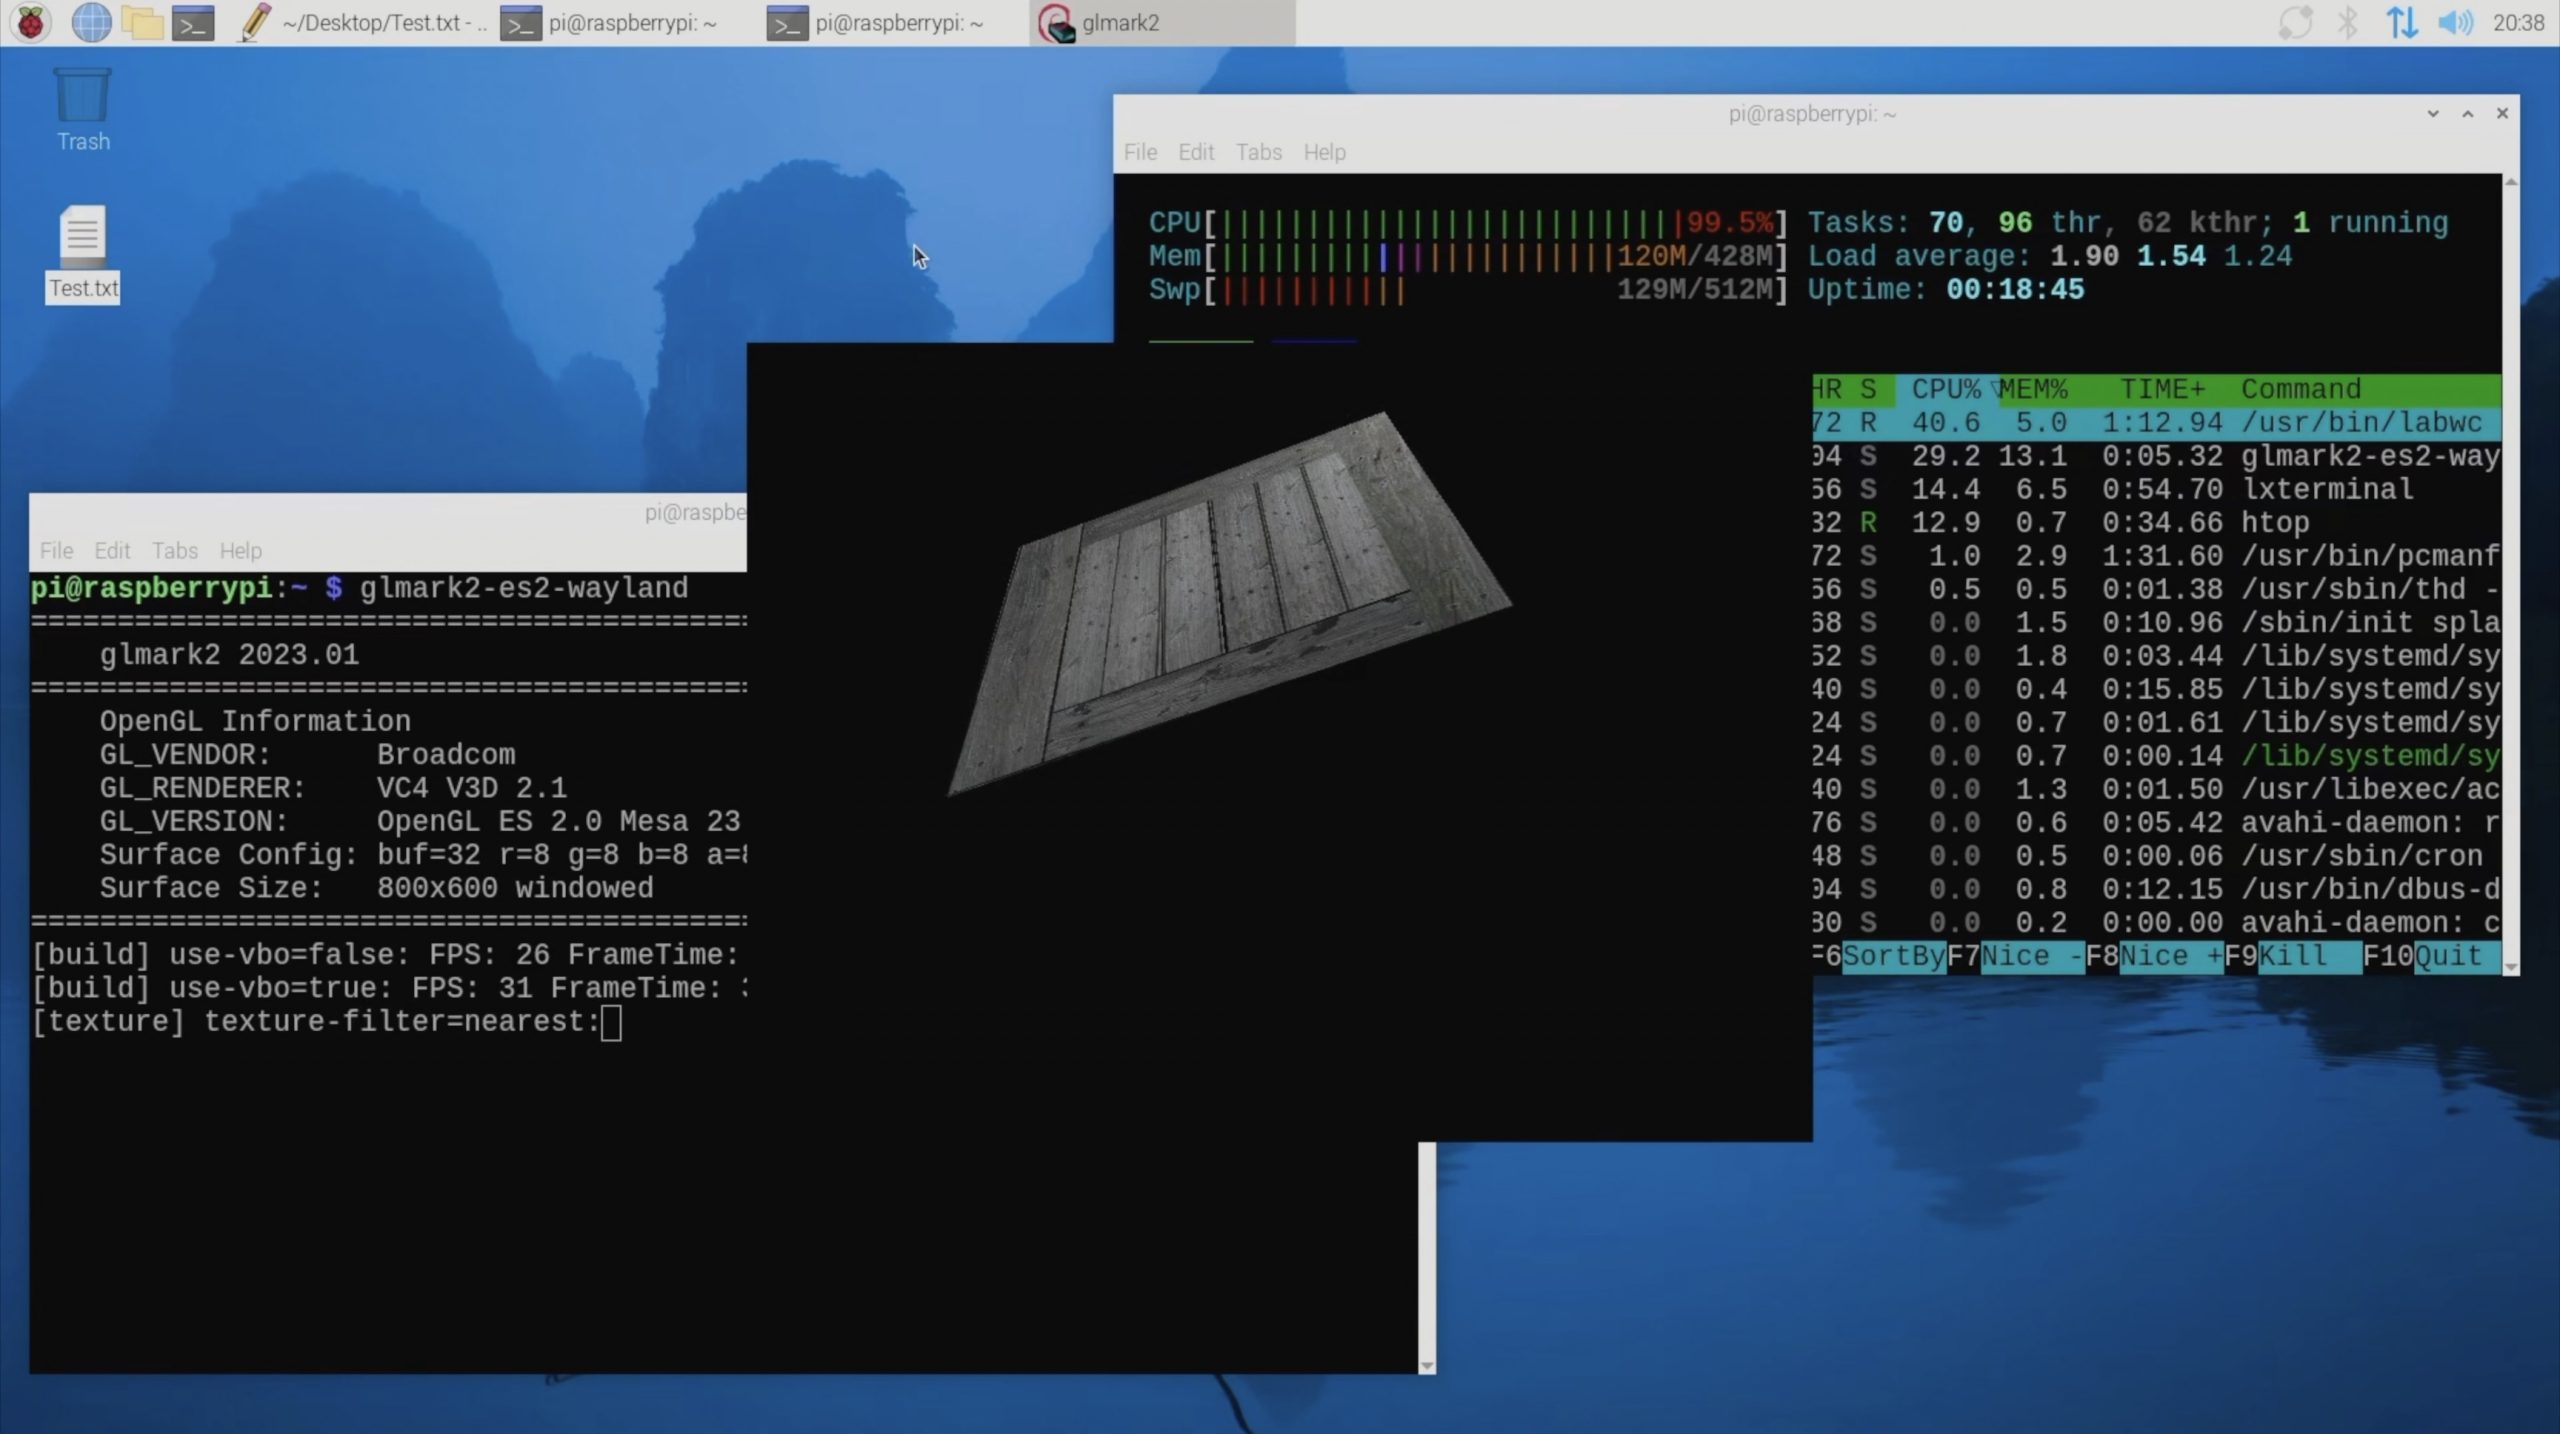This screenshot has width=2560, height=1434.
Task: Click the htop terminal scrollbar down arrow
Action: (x=2511, y=967)
